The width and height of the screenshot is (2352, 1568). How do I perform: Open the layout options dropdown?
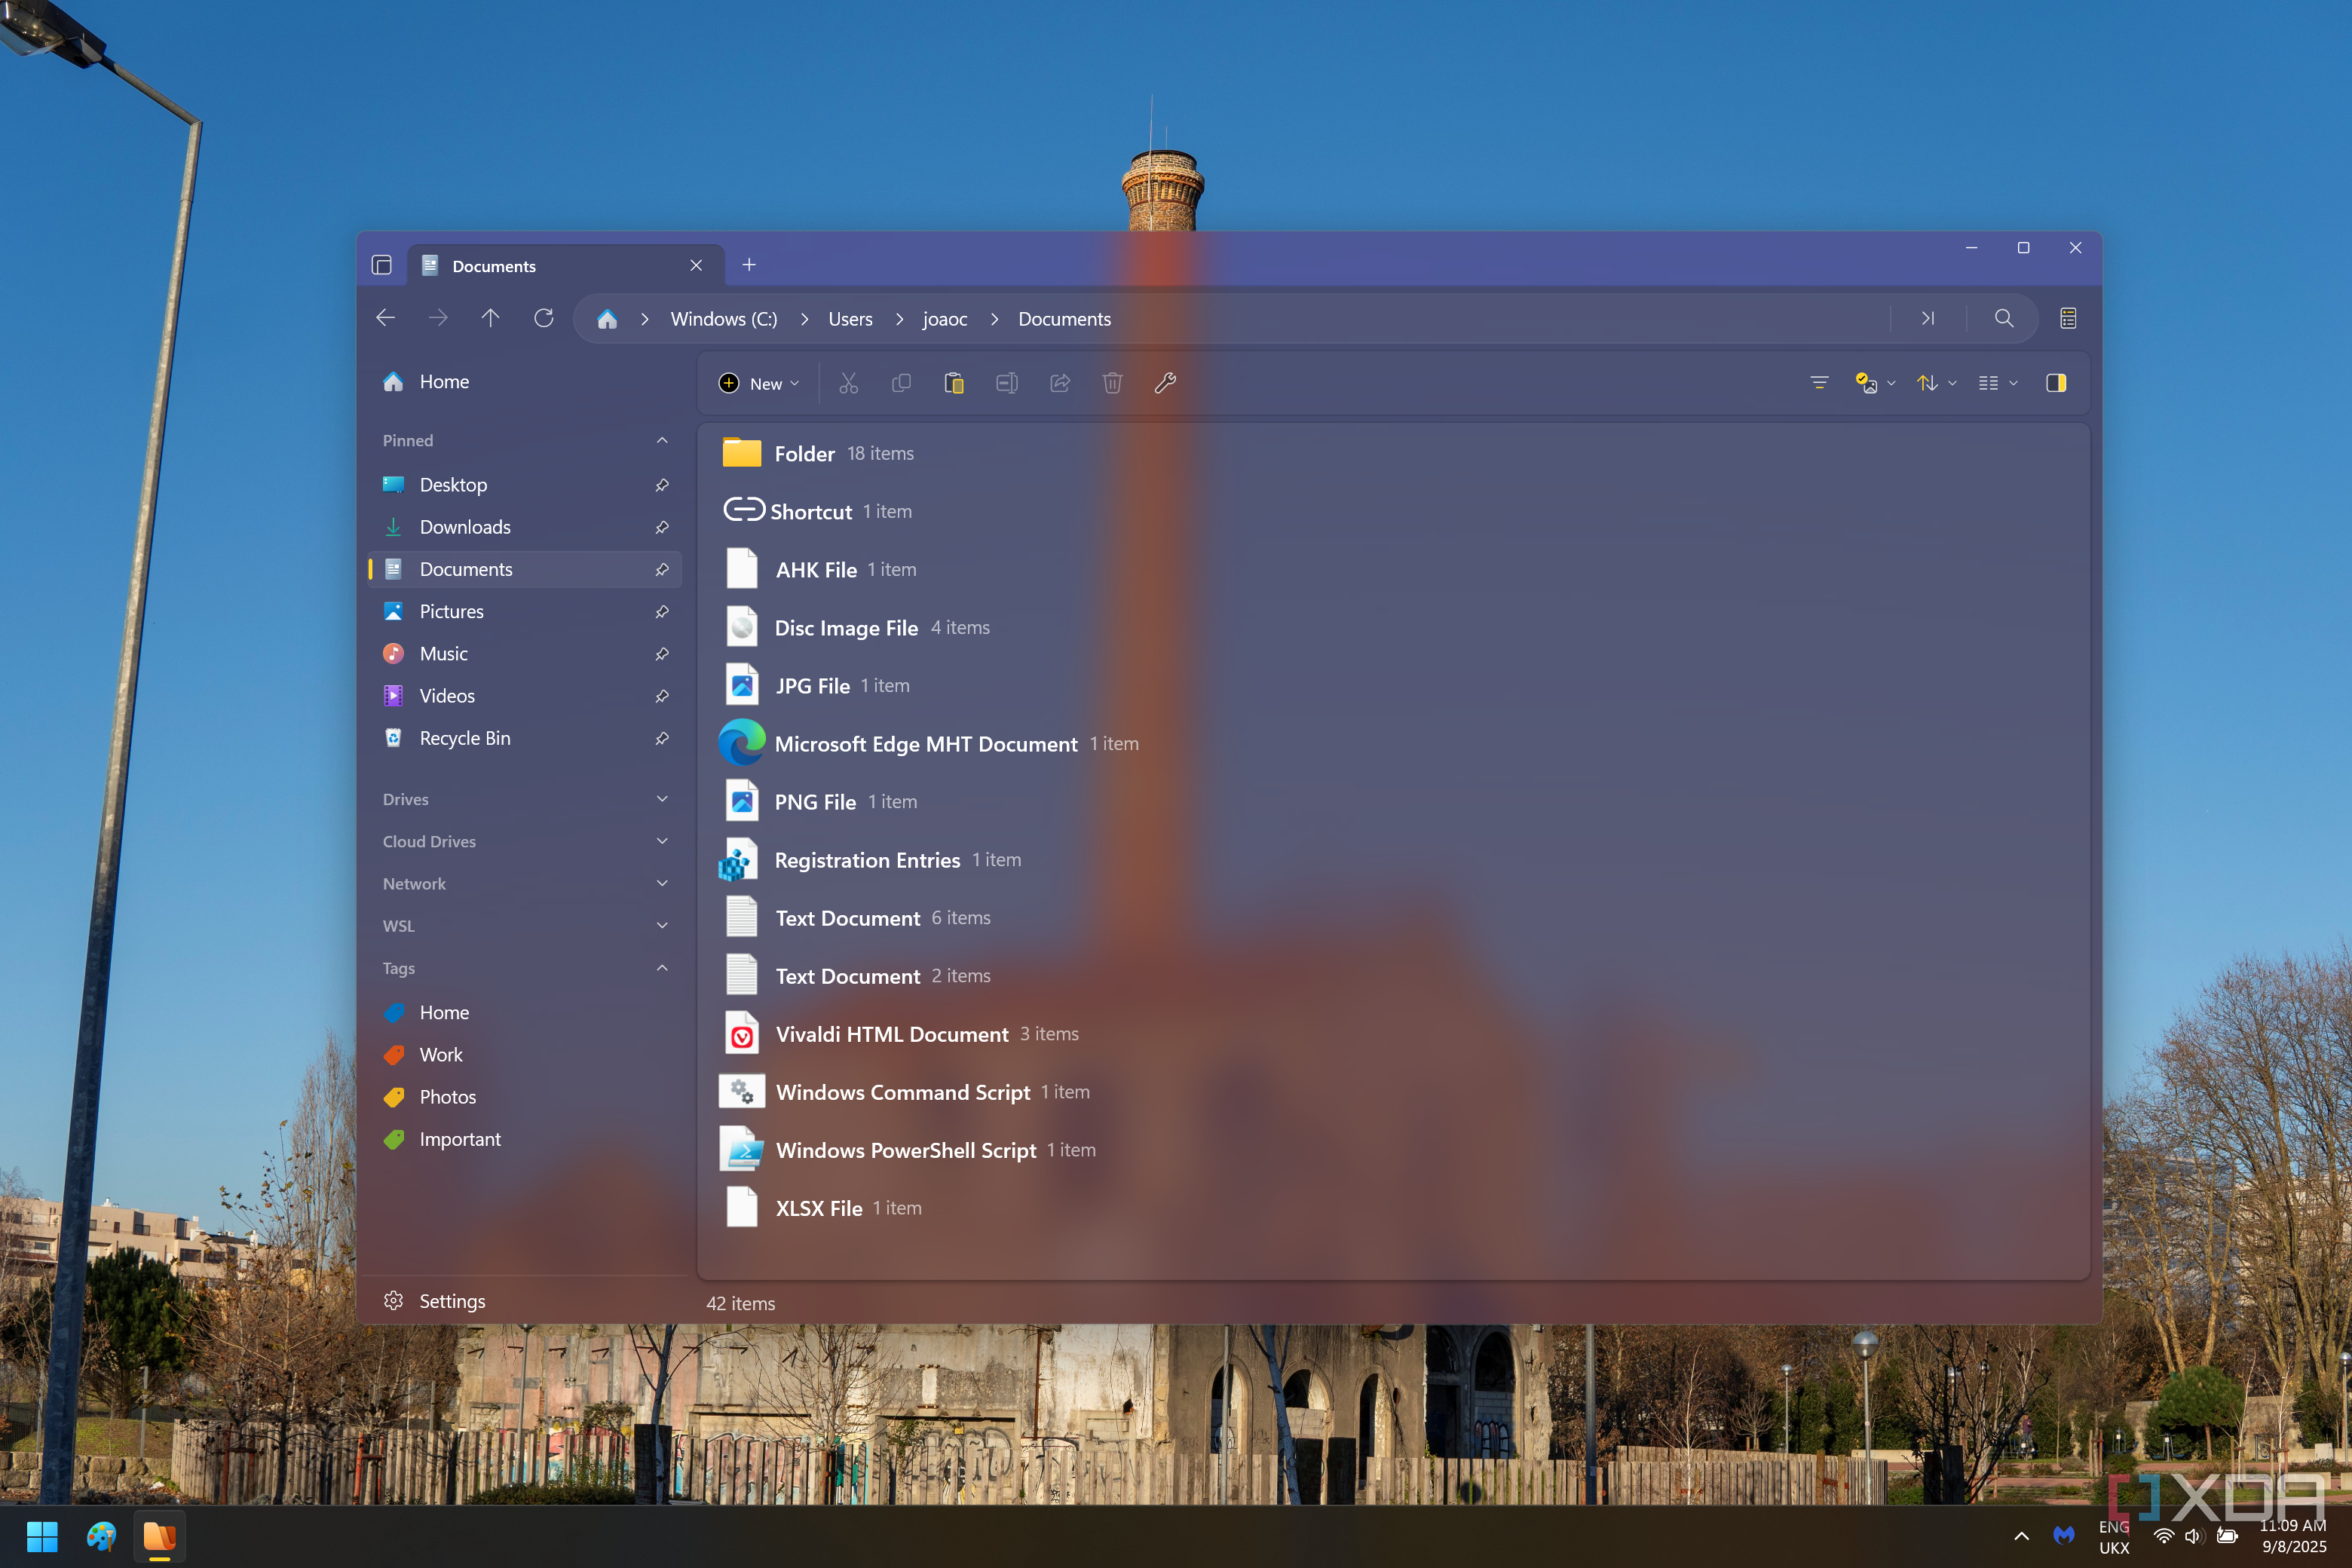point(1998,383)
